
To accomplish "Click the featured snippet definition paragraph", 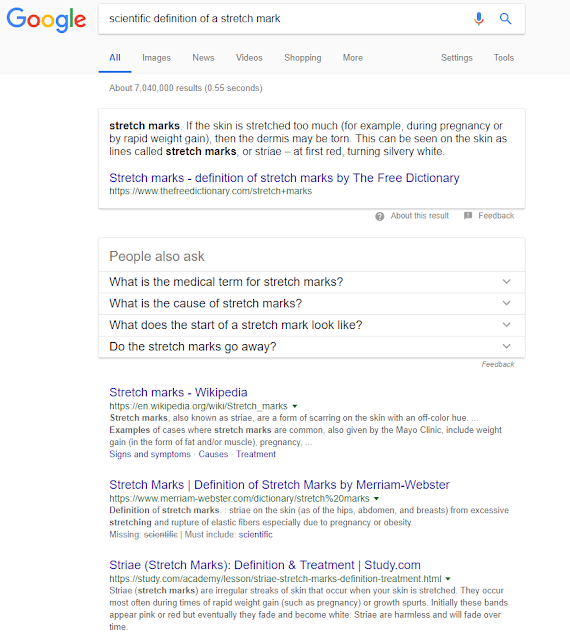I will (x=308, y=138).
